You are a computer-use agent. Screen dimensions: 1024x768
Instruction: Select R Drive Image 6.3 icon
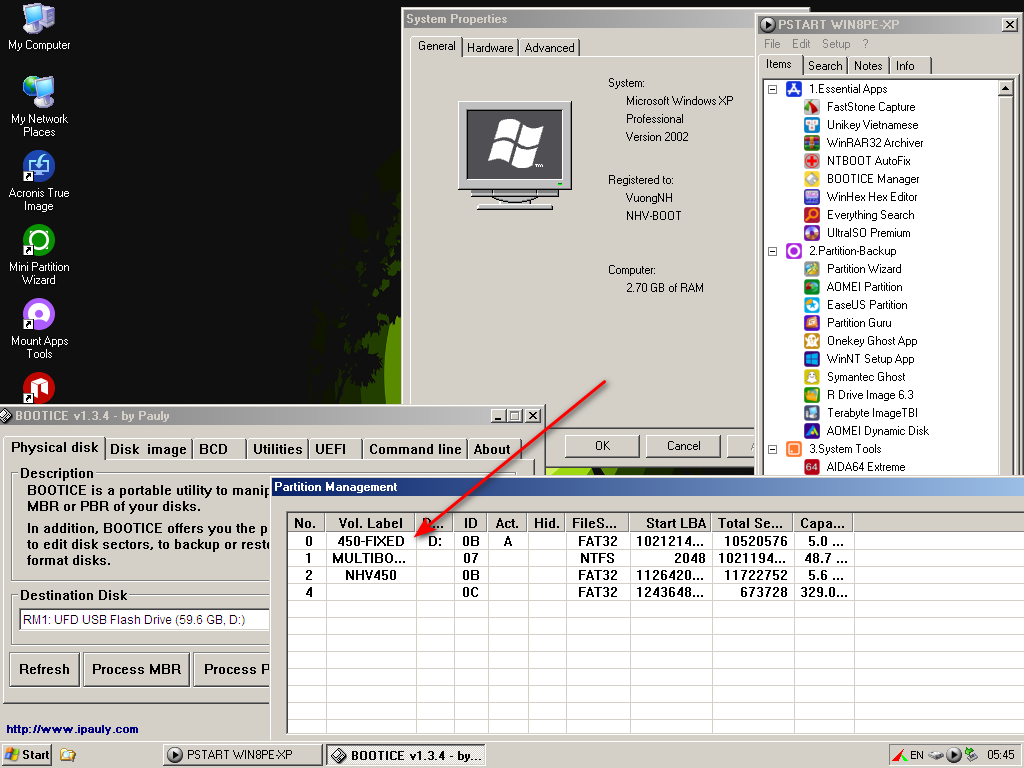point(811,394)
